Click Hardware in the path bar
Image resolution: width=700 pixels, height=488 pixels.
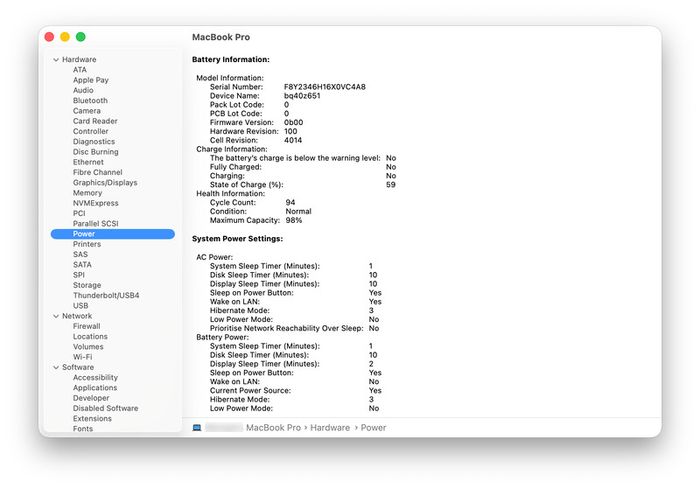[330, 428]
